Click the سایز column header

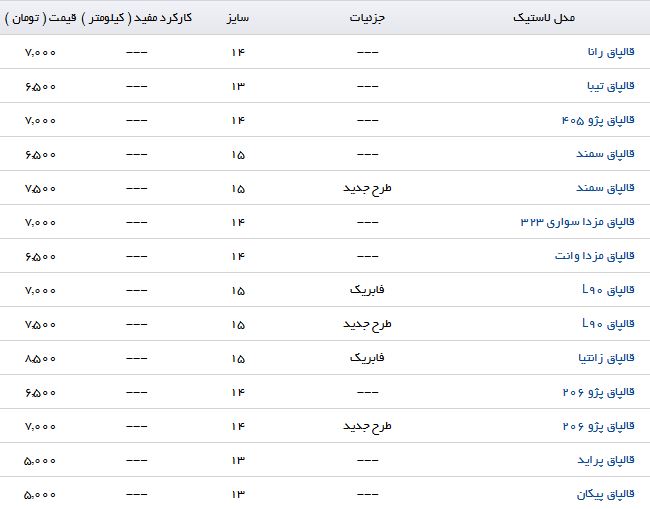238,18
